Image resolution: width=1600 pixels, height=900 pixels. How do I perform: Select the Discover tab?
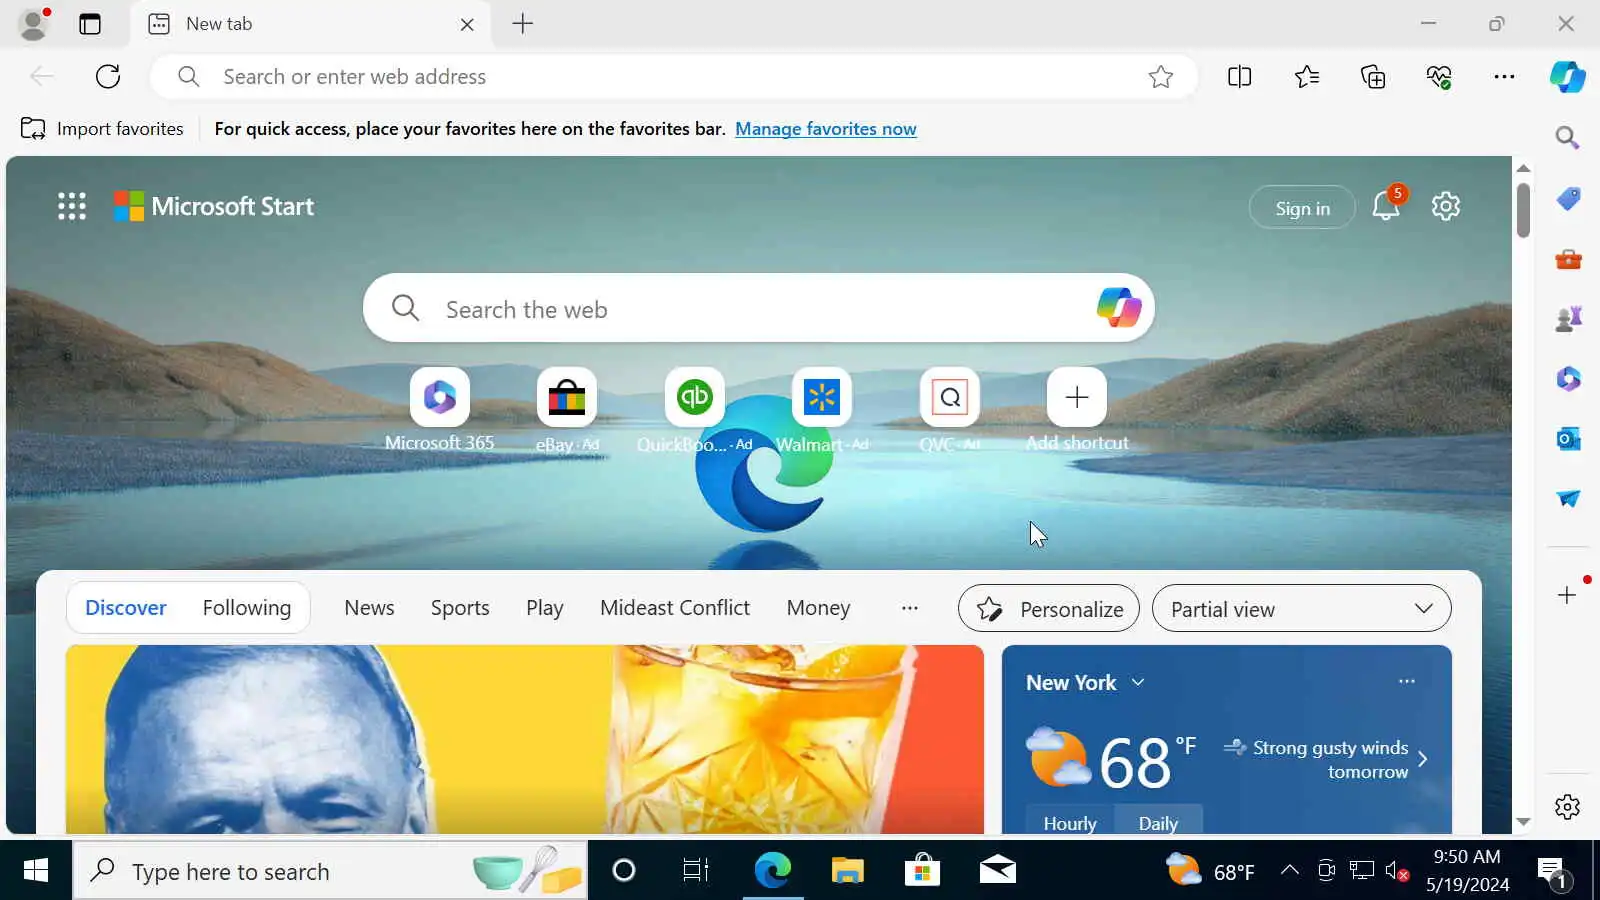click(125, 608)
